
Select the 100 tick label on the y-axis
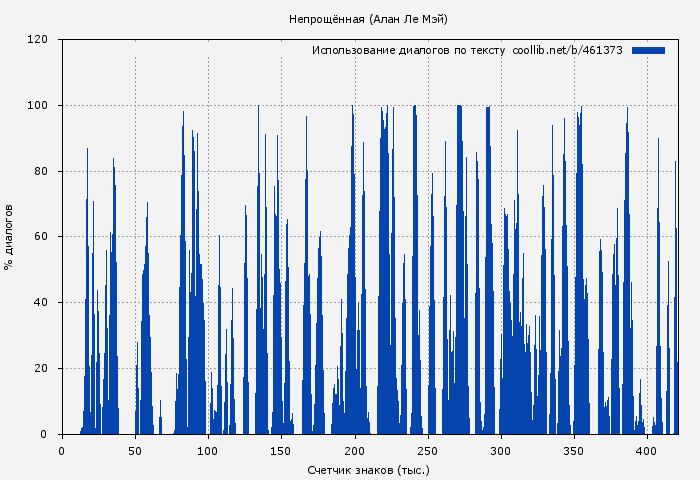pos(38,106)
